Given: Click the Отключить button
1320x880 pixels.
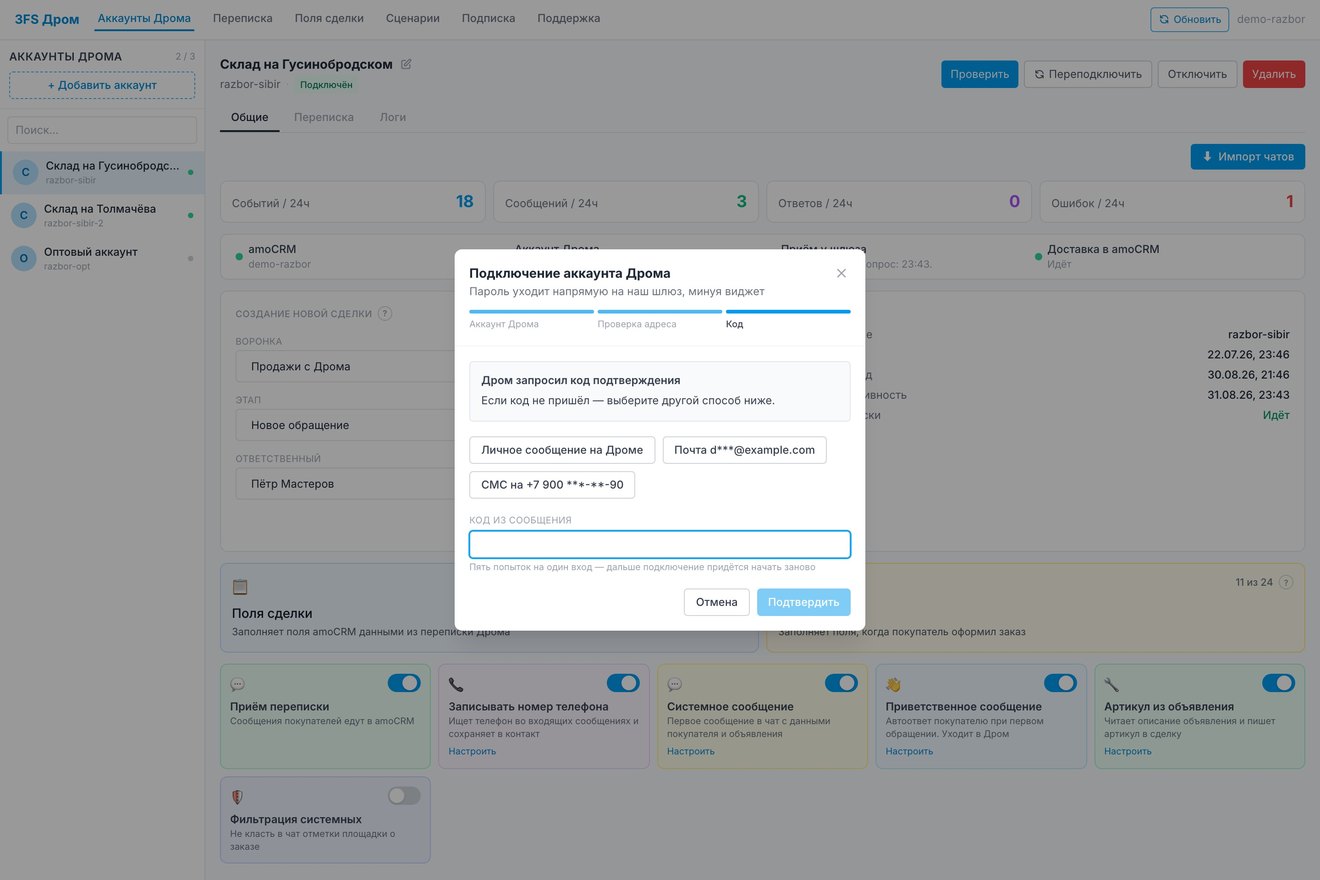Looking at the screenshot, I should pyautogui.click(x=1198, y=74).
